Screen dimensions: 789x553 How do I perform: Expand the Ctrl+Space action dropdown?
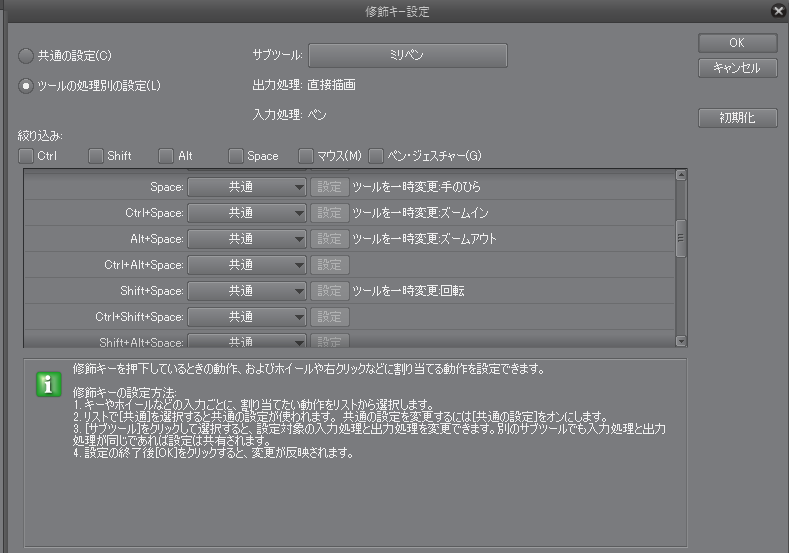click(x=247, y=213)
